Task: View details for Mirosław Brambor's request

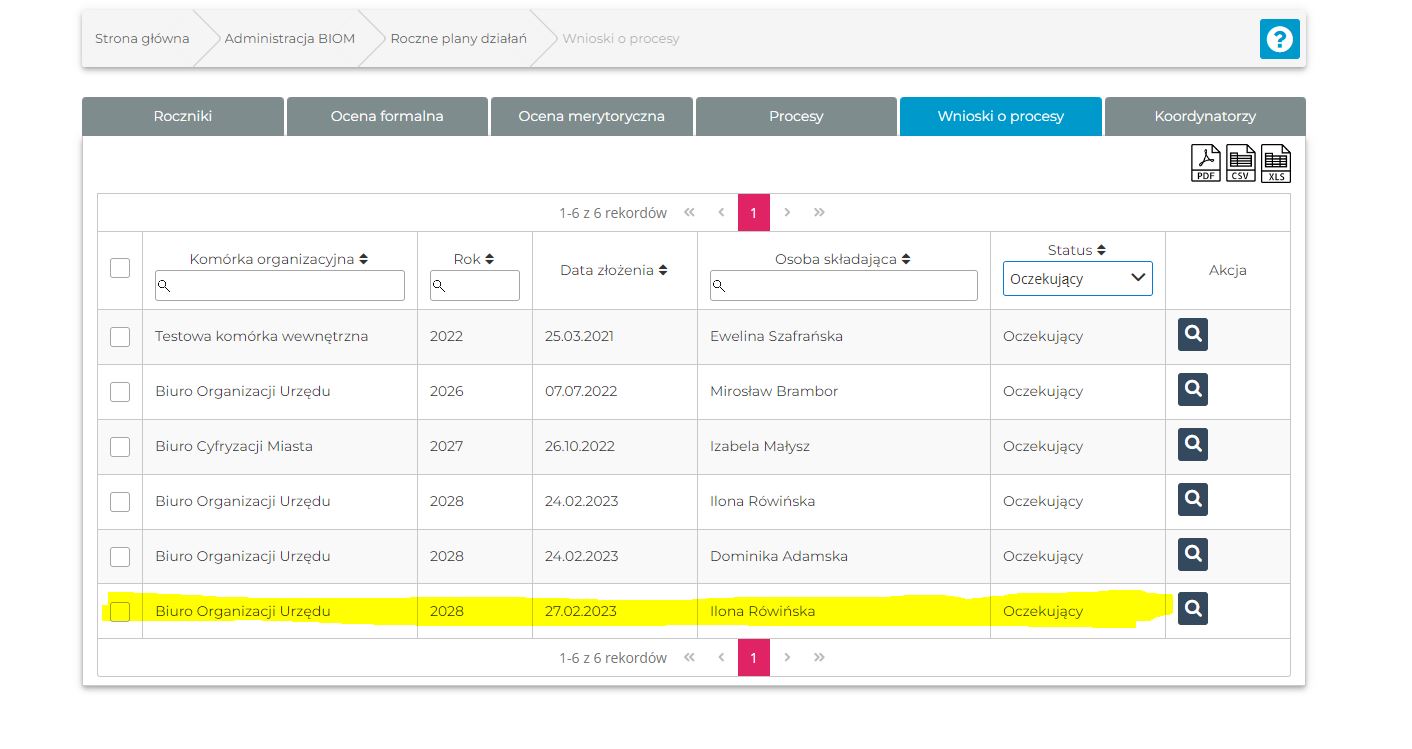Action: click(1192, 390)
